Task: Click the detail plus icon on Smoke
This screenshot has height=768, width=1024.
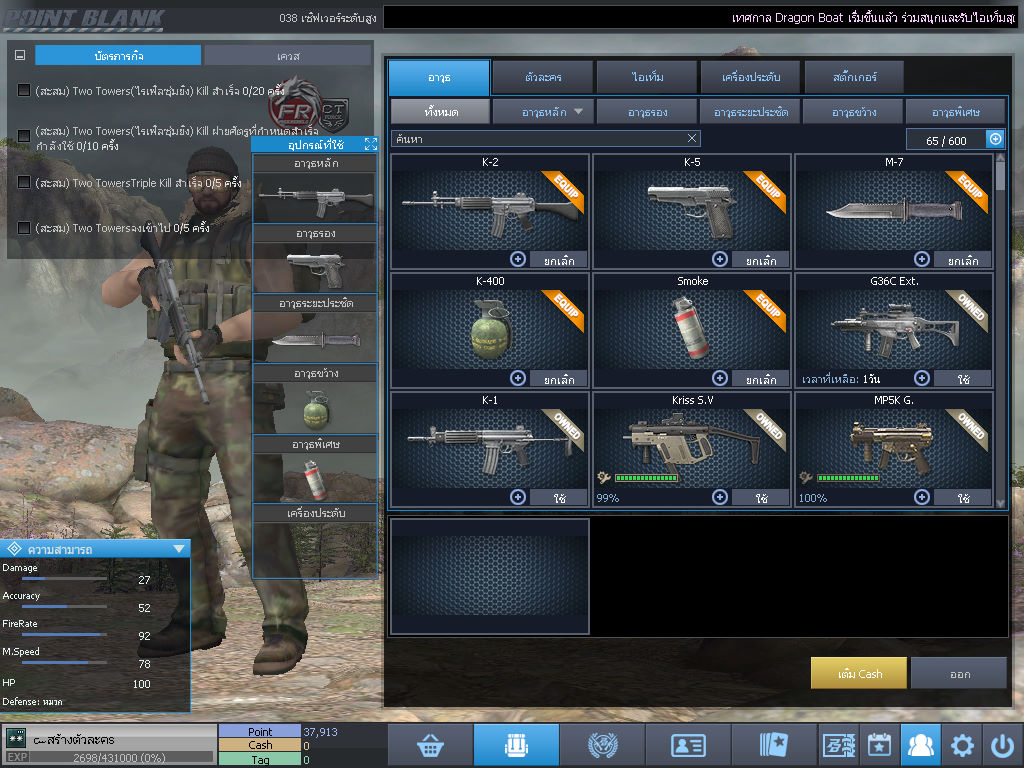Action: click(720, 378)
